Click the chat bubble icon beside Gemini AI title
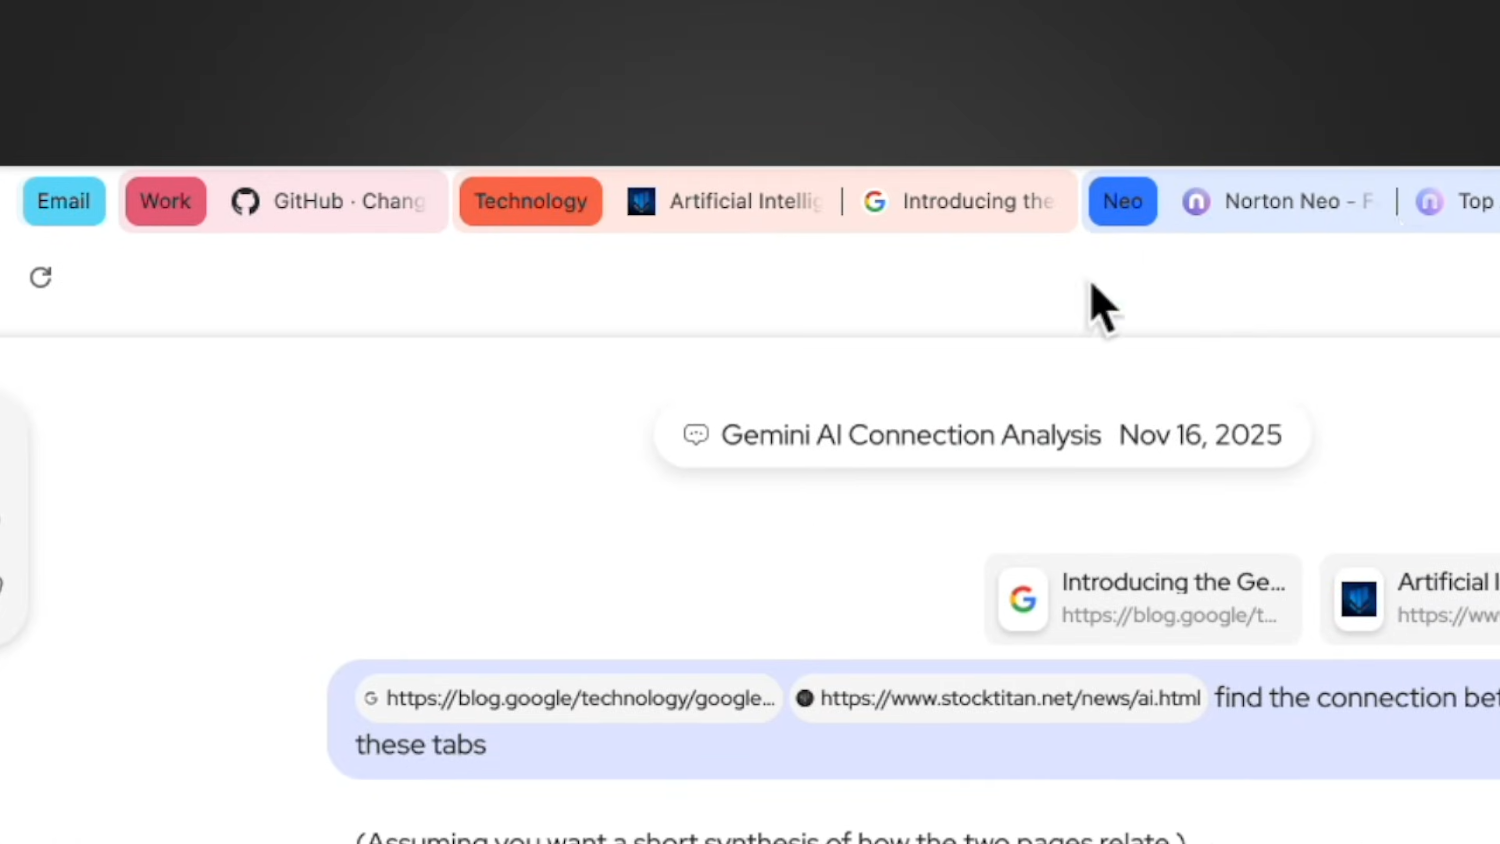The image size is (1500, 844). [696, 435]
